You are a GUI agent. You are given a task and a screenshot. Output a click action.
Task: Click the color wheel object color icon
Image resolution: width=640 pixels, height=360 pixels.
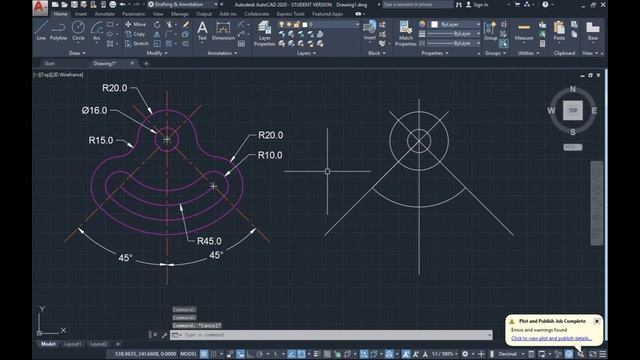pos(422,24)
